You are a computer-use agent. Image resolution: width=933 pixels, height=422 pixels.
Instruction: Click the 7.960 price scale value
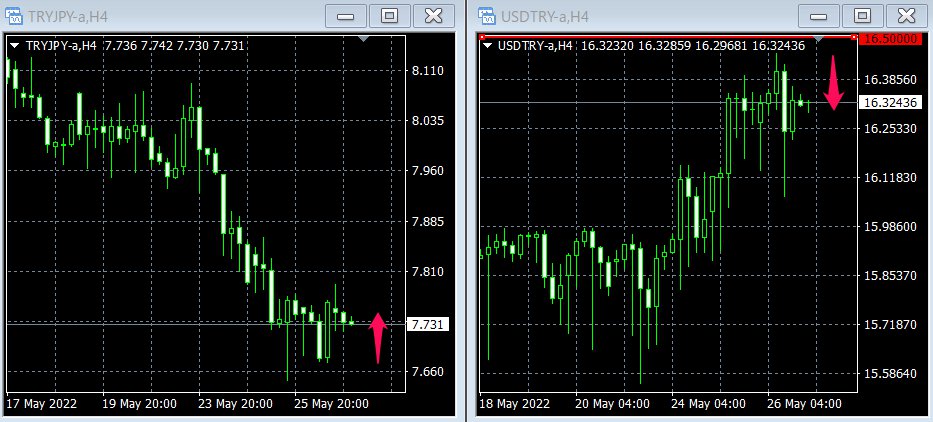coord(428,171)
